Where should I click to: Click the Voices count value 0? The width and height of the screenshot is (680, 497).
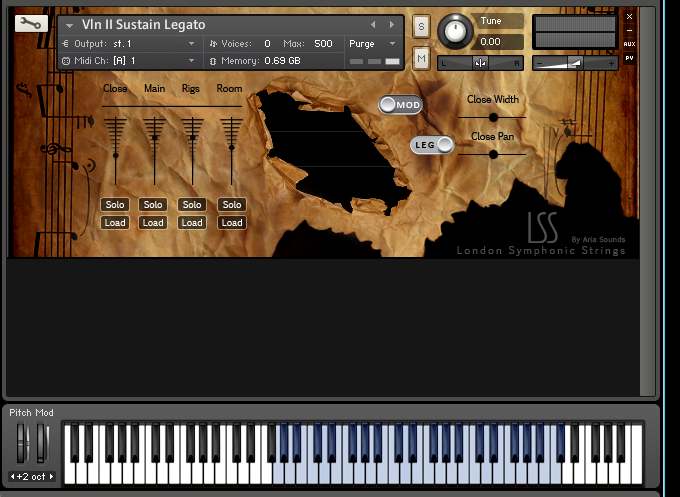pos(267,44)
